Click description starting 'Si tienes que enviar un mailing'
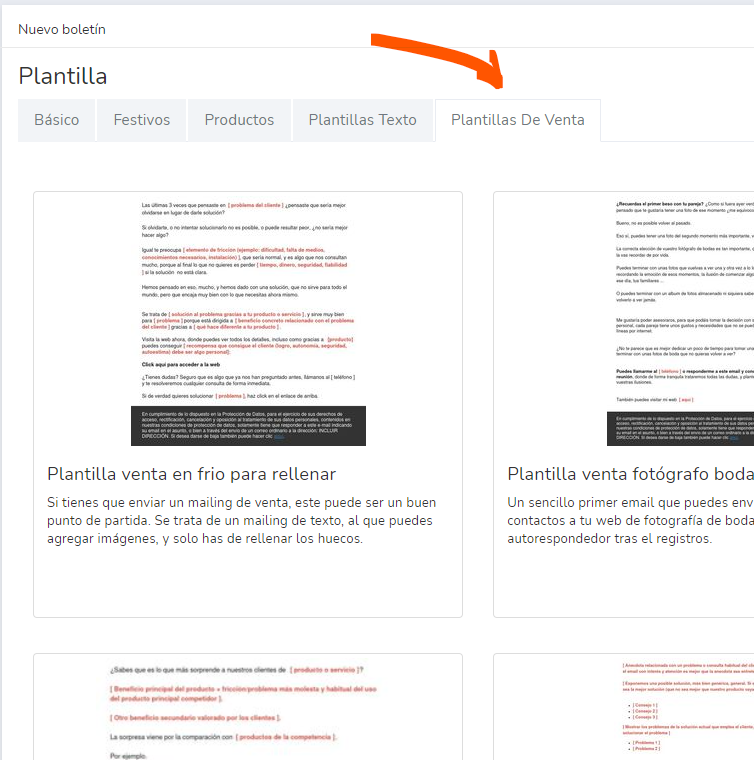Image resolution: width=754 pixels, height=760 pixels. [241, 521]
